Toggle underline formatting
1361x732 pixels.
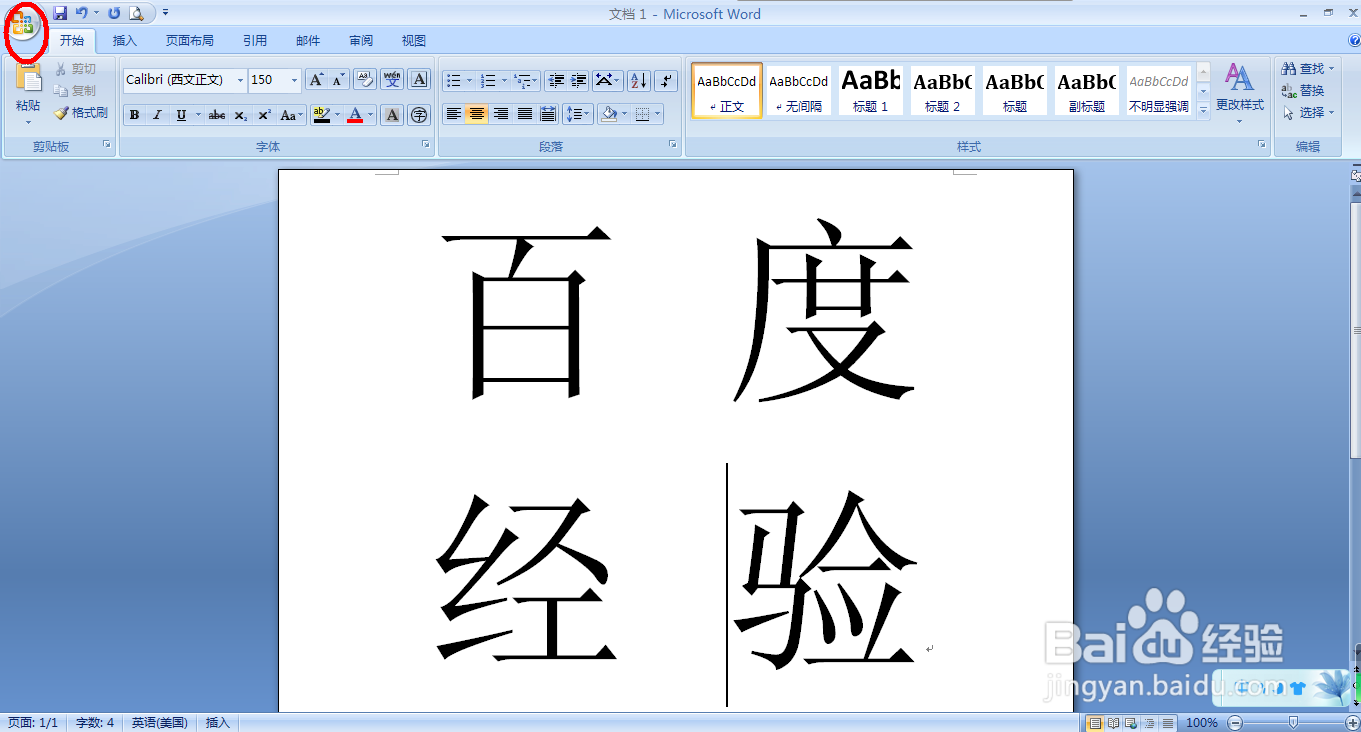[181, 115]
